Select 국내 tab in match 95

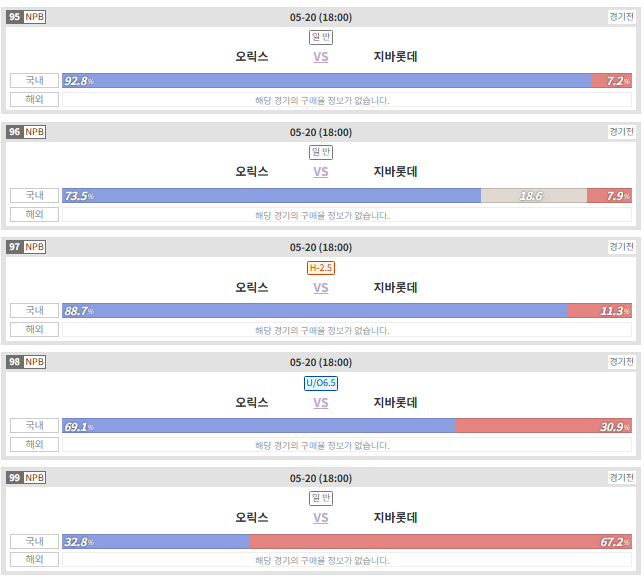click(x=34, y=80)
